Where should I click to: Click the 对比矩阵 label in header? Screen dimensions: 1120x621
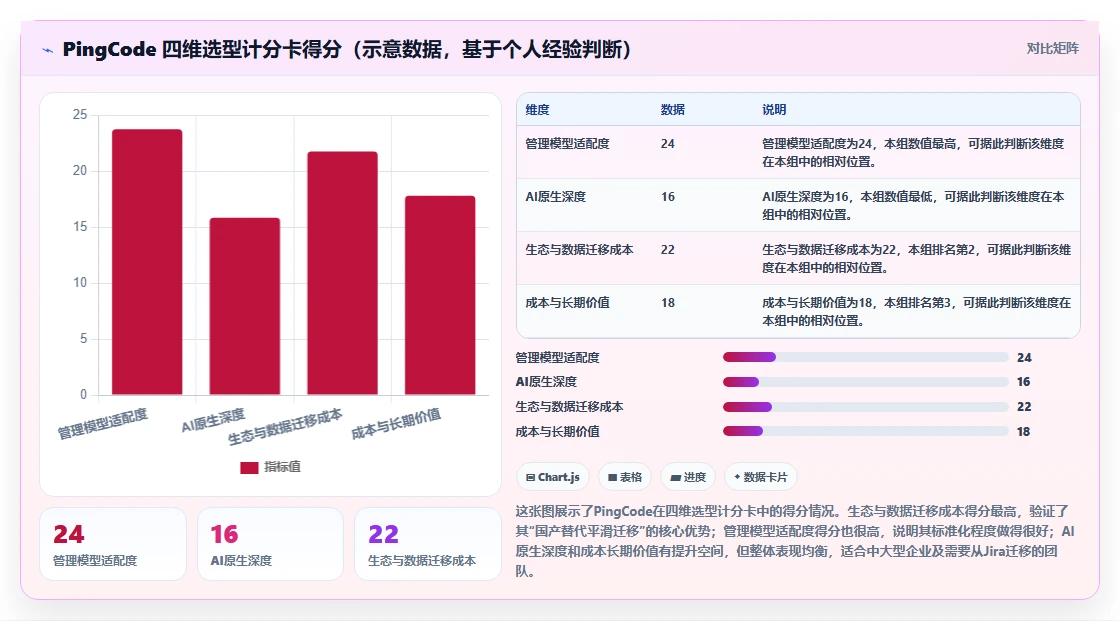click(1052, 49)
